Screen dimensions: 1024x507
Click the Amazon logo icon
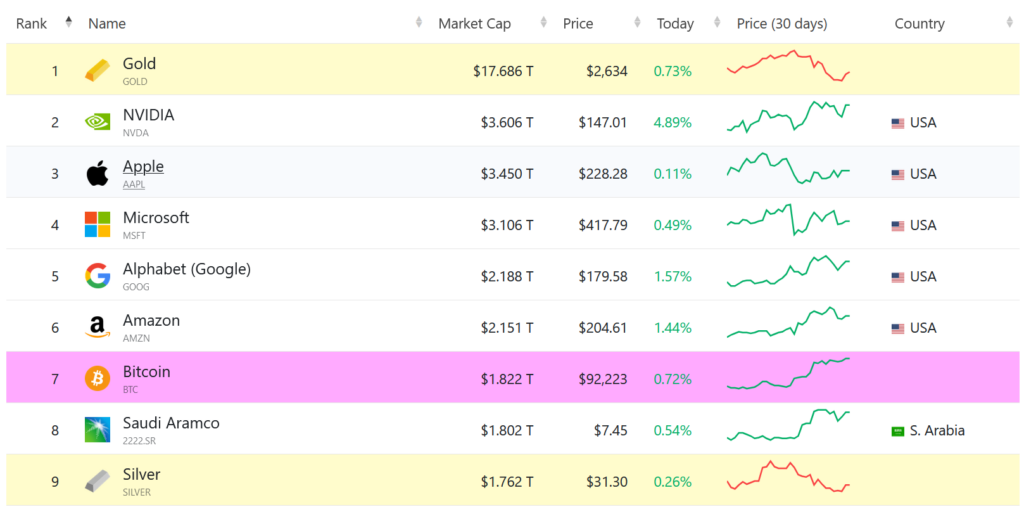tap(97, 328)
